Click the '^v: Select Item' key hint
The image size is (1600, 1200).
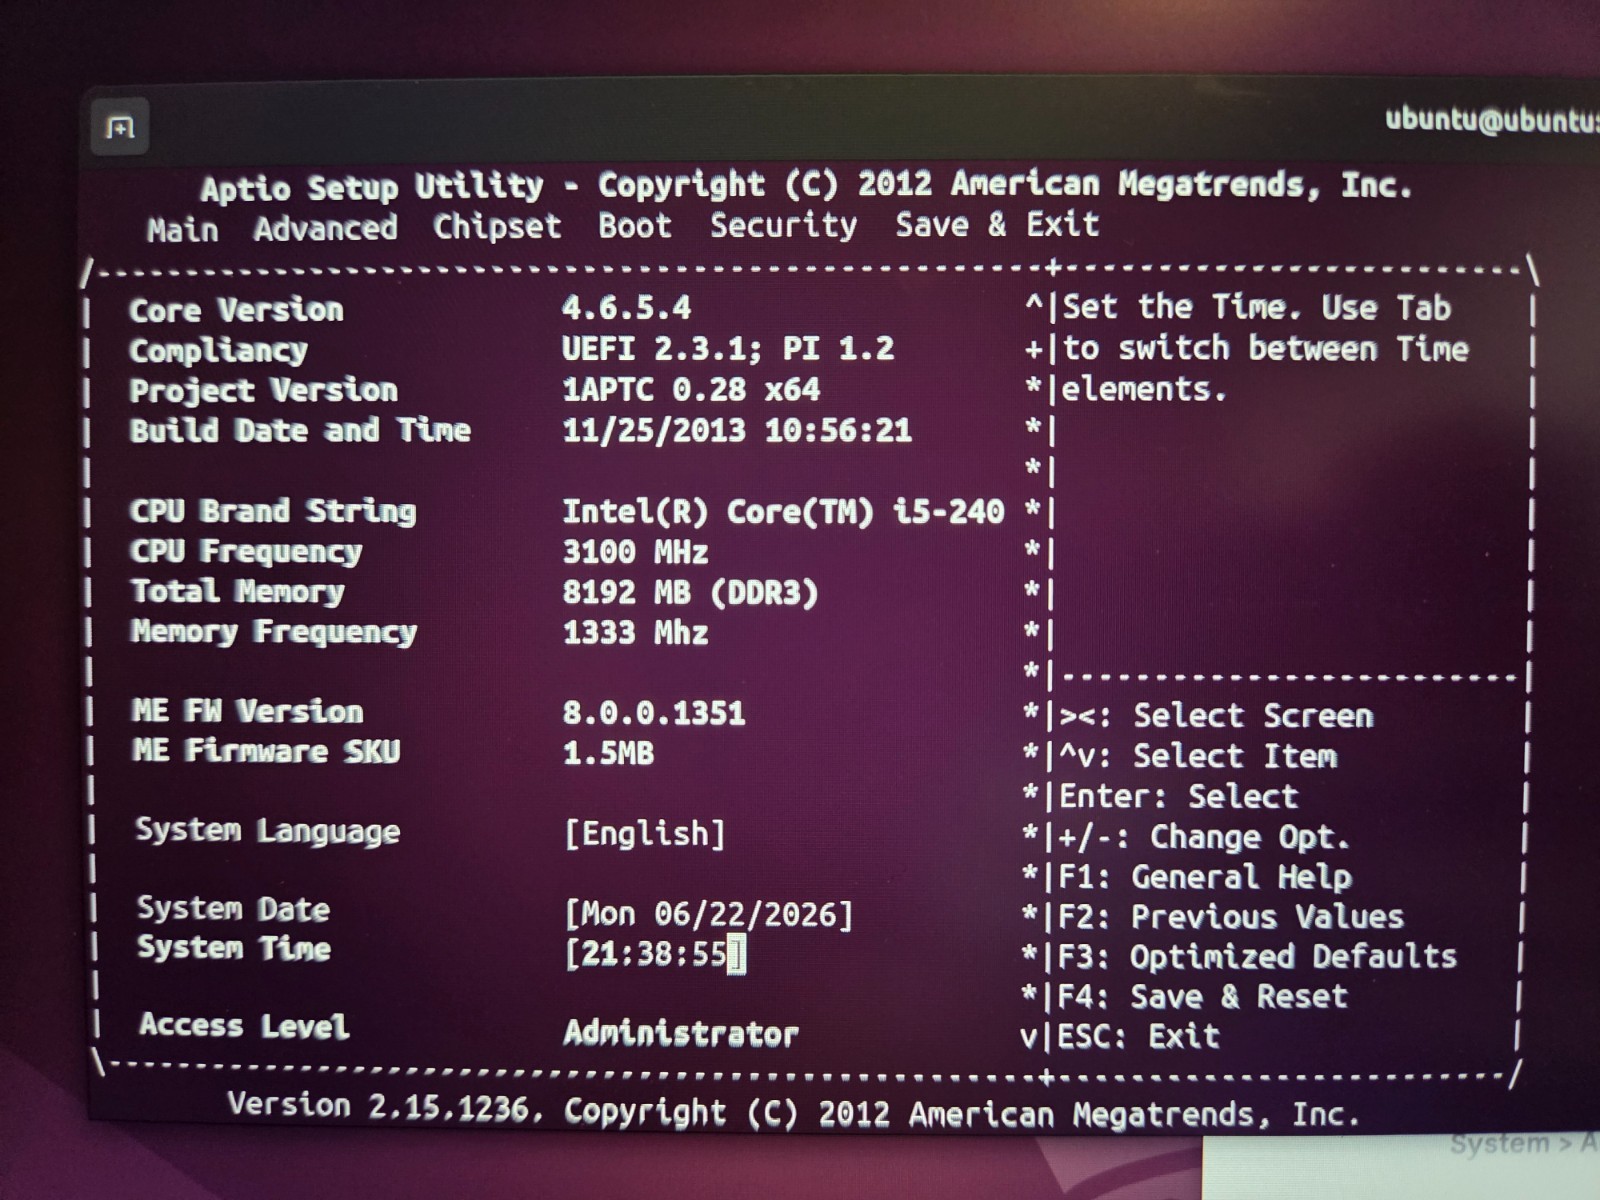pos(1198,756)
